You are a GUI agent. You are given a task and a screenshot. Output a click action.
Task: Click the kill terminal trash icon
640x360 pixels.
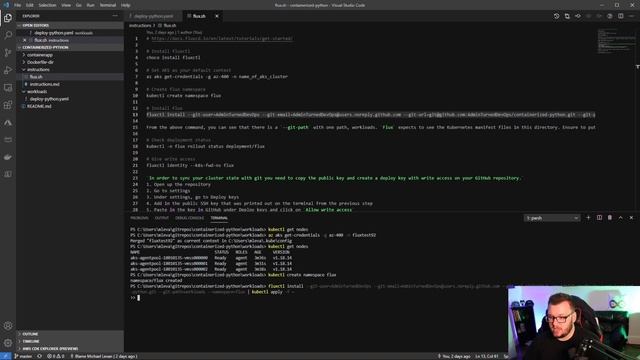(x=610, y=218)
